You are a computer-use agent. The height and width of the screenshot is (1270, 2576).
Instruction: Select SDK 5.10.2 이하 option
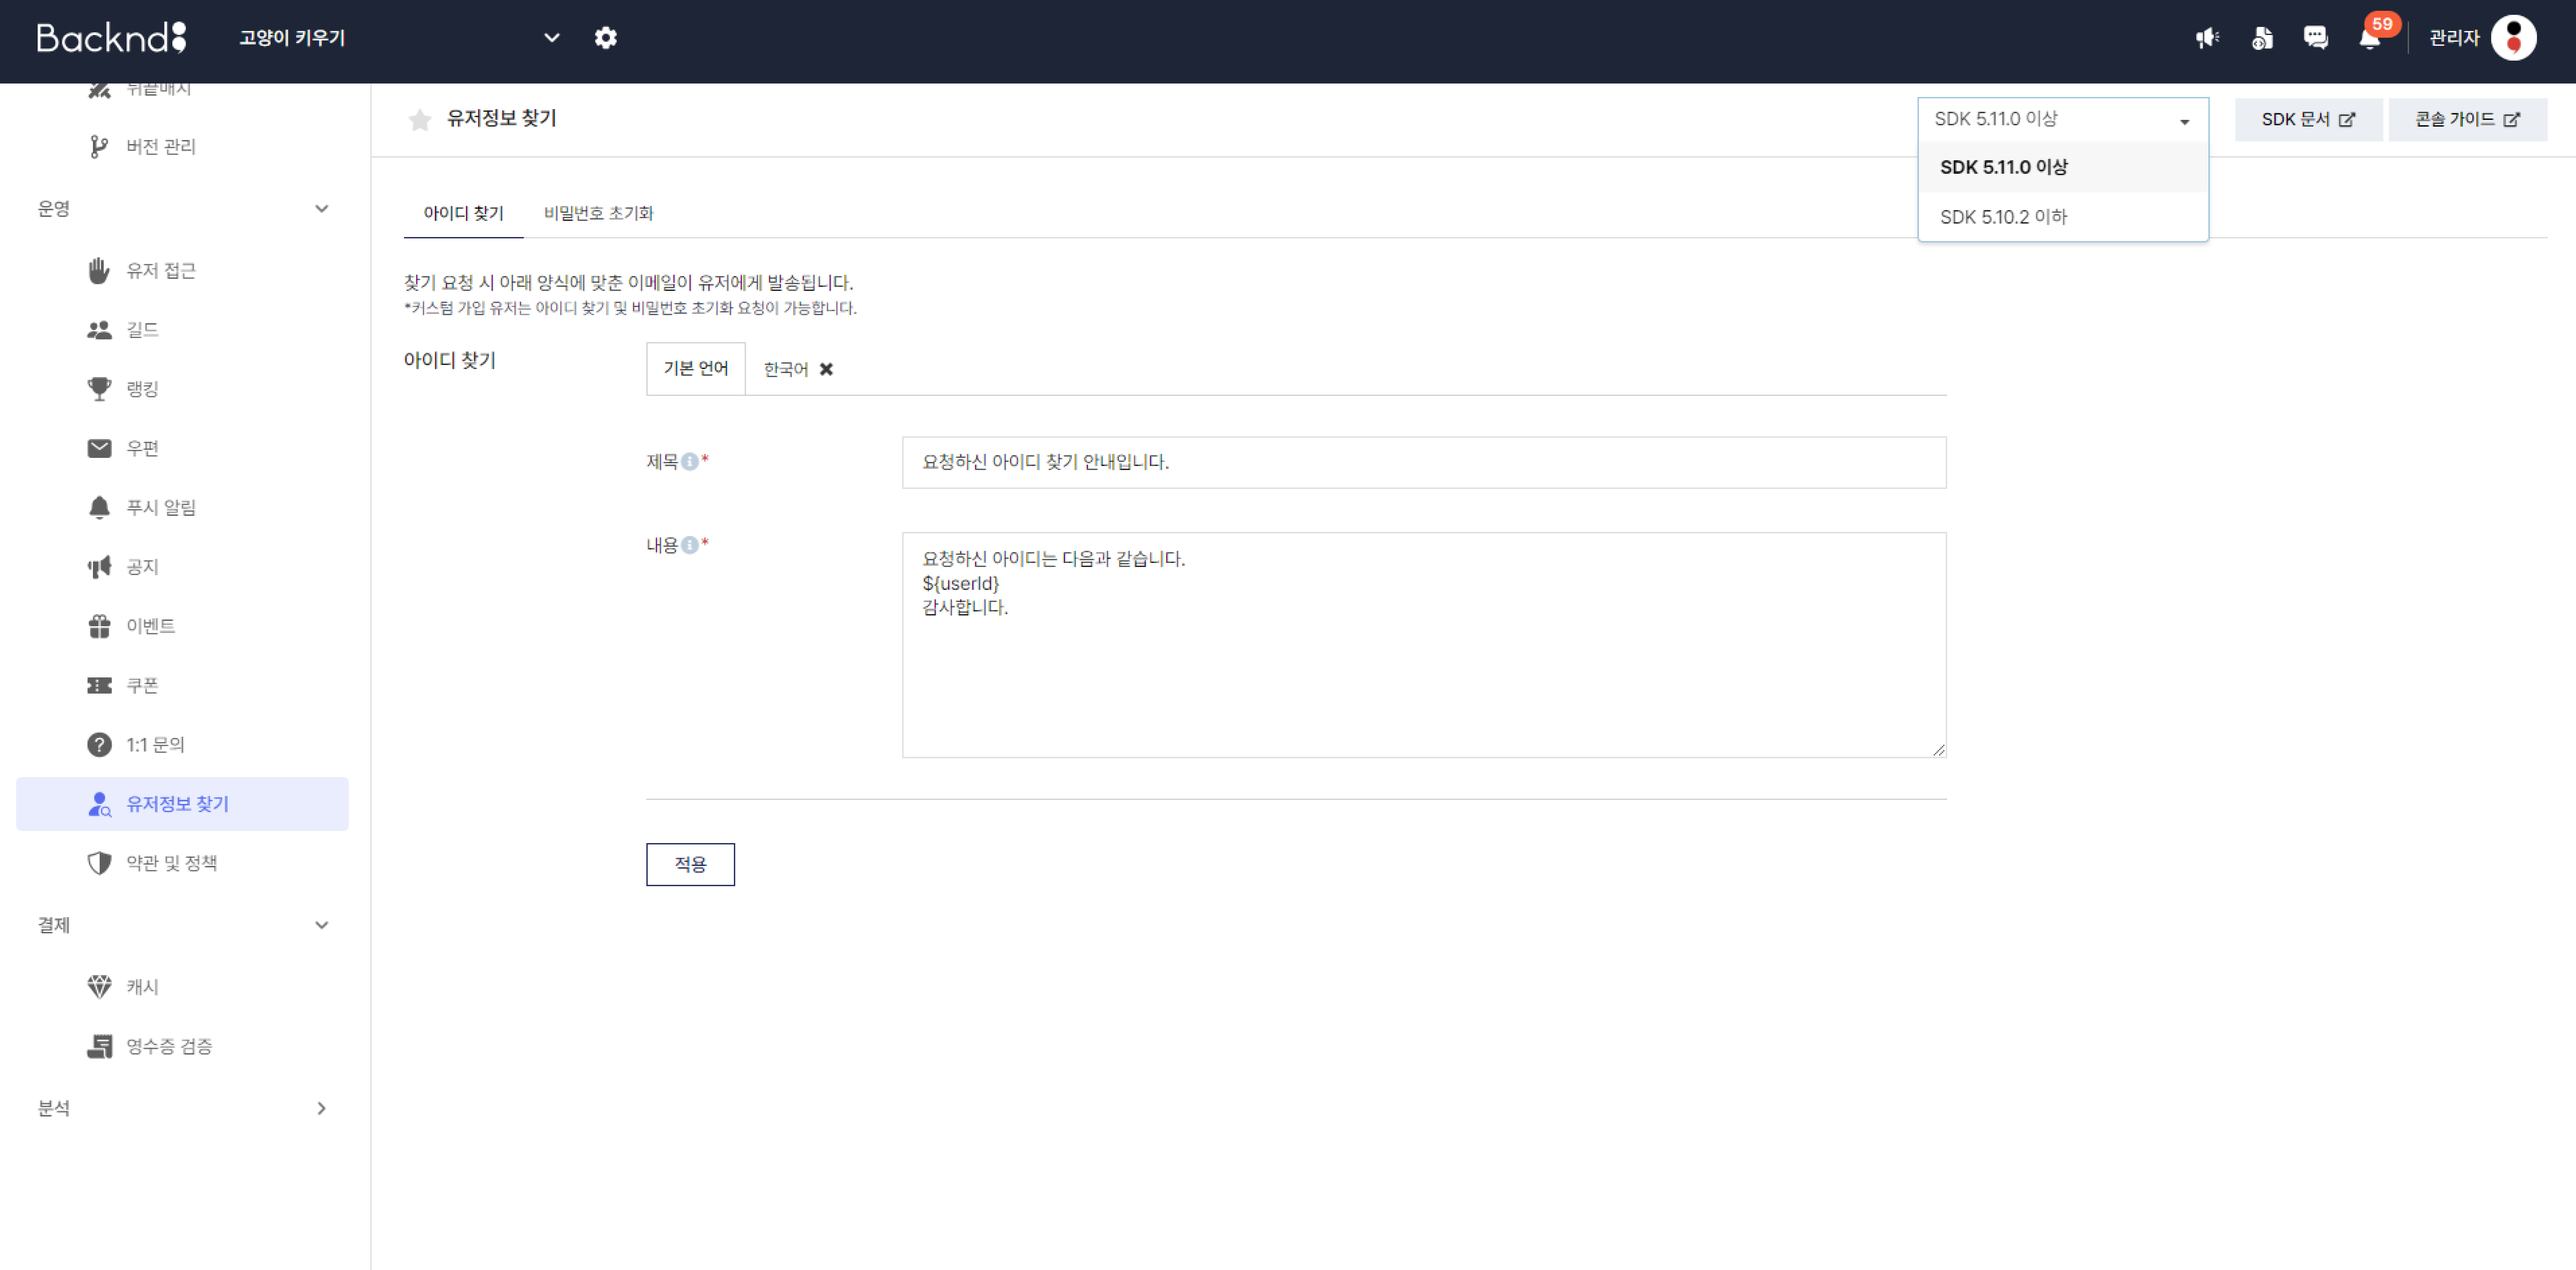(x=2003, y=217)
